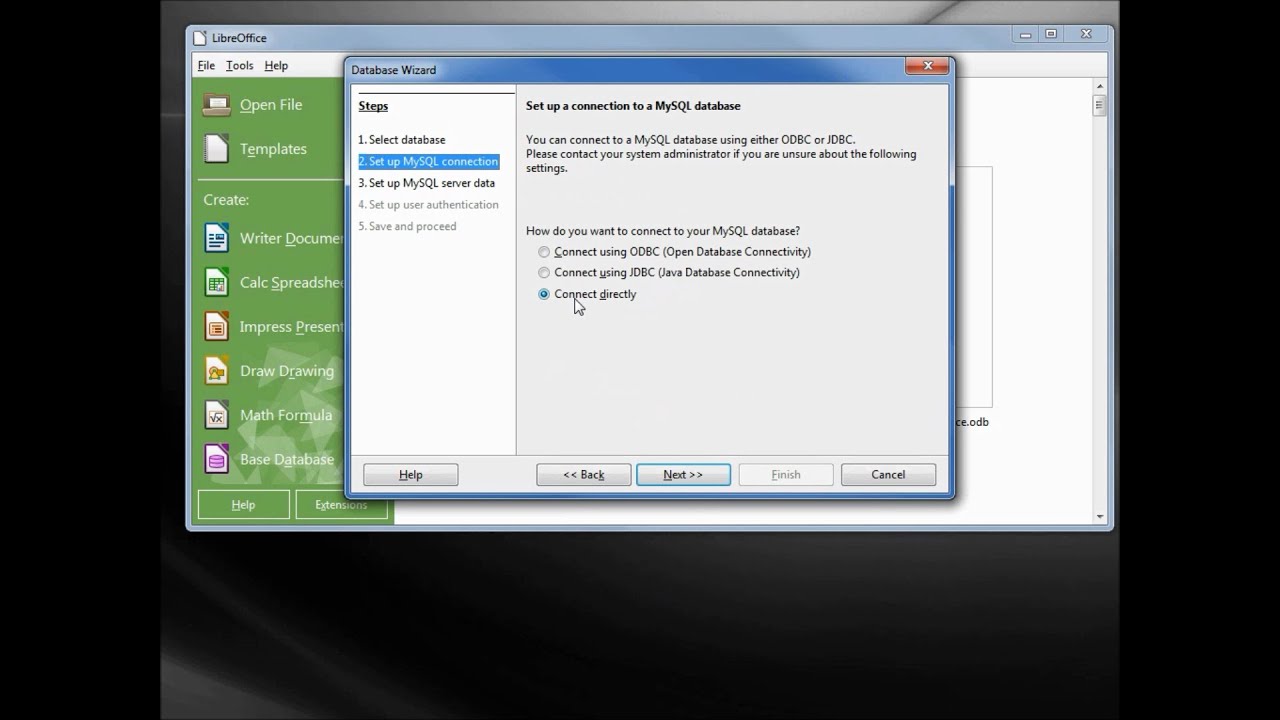This screenshot has width=1280, height=720.
Task: Click the Start Center scrollbar down arrow
Action: (x=1100, y=517)
